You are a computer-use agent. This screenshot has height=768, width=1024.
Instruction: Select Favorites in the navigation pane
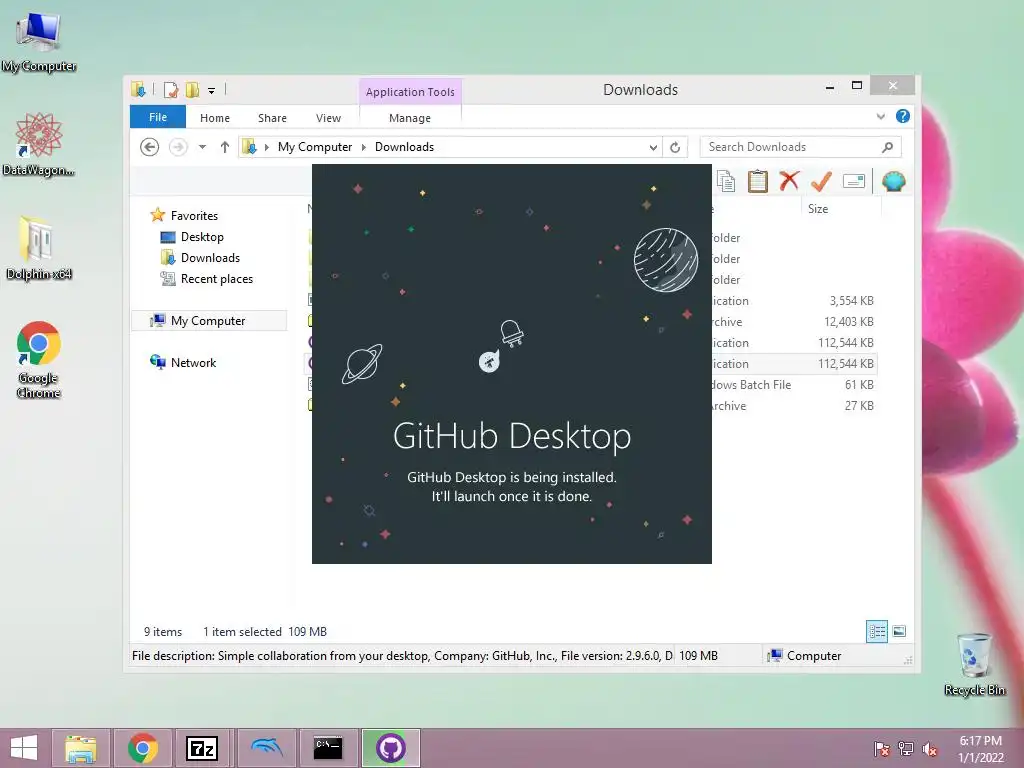pyautogui.click(x=194, y=216)
